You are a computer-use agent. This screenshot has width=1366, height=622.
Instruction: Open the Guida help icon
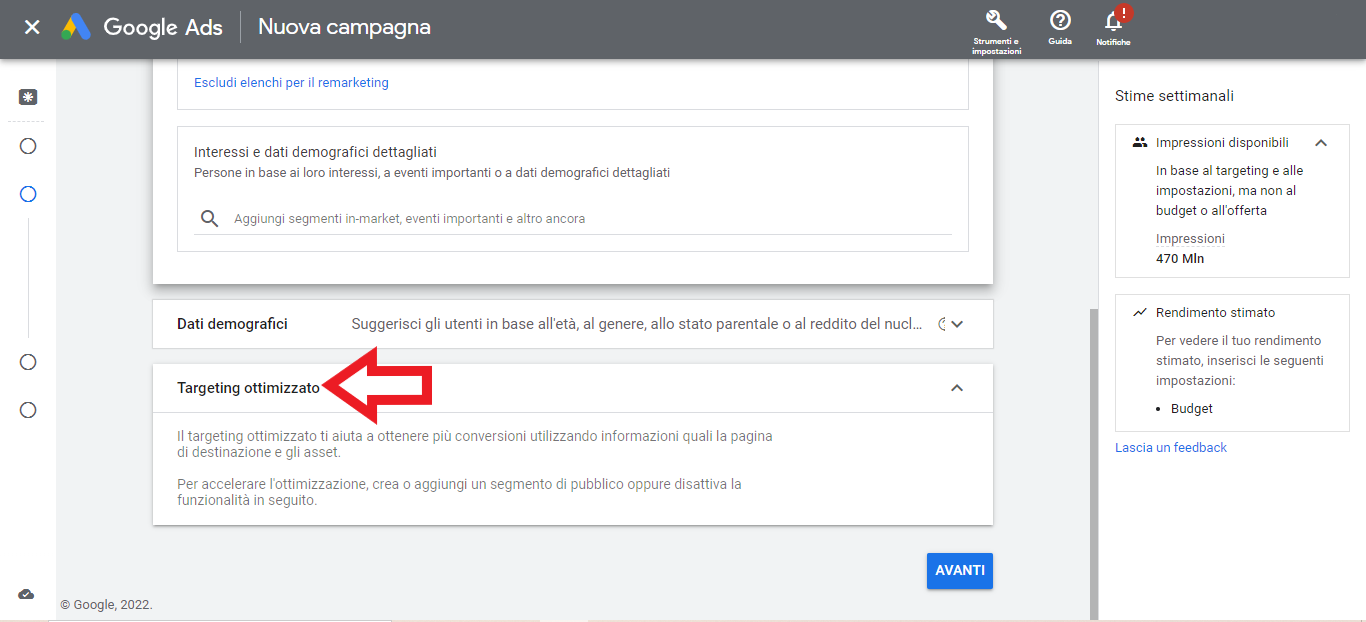(x=1060, y=21)
